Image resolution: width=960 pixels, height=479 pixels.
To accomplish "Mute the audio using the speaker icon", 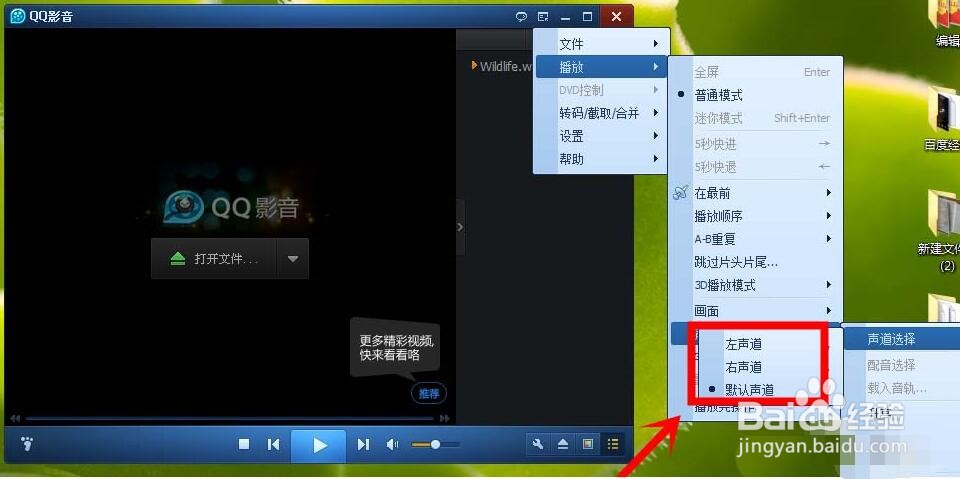I will pos(392,444).
